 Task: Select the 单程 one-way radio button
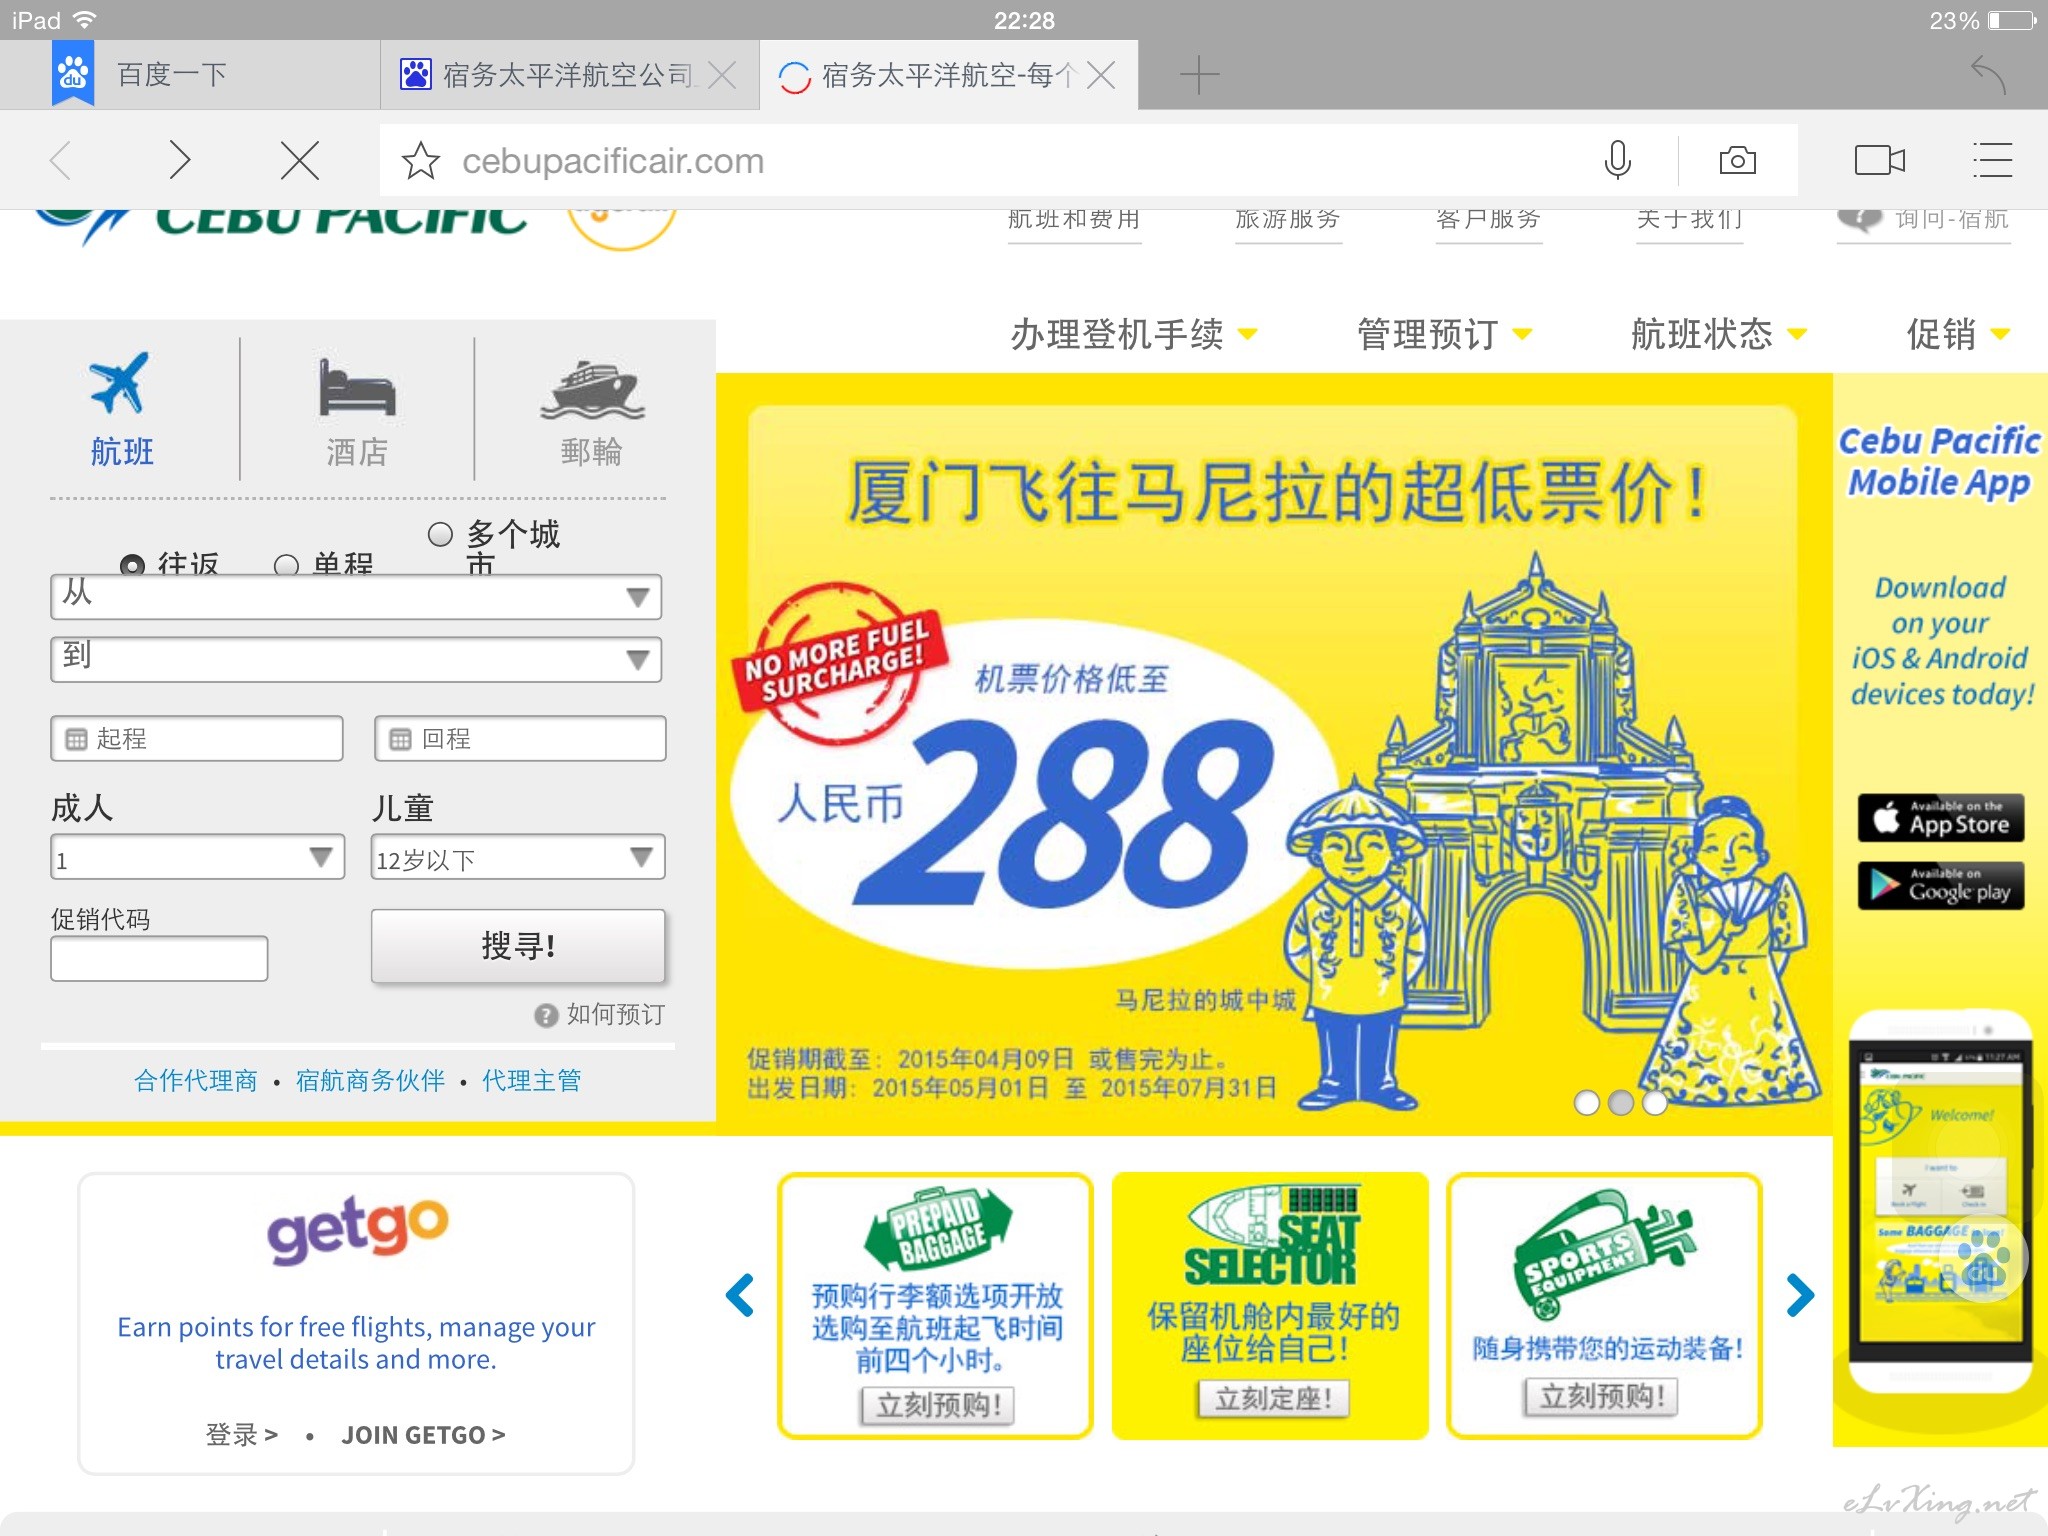click(286, 566)
